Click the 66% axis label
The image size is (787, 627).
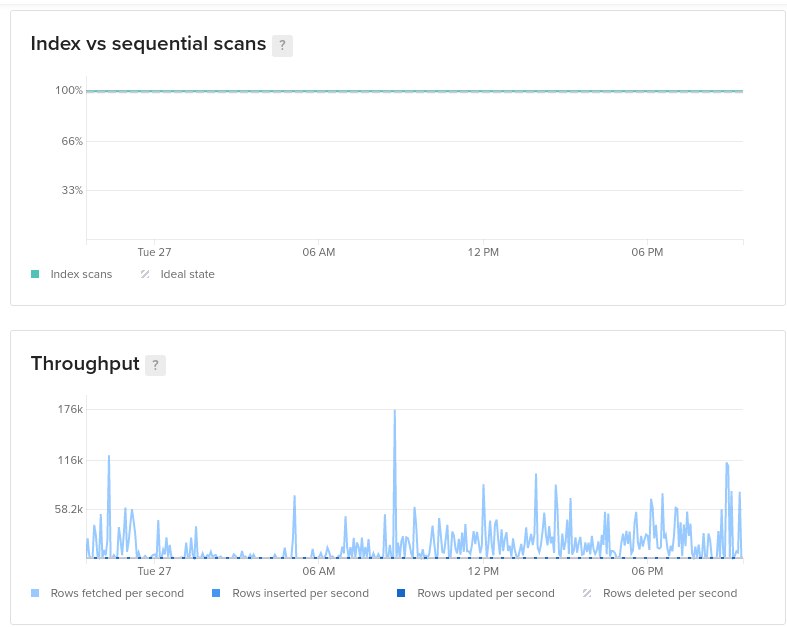[x=72, y=141]
